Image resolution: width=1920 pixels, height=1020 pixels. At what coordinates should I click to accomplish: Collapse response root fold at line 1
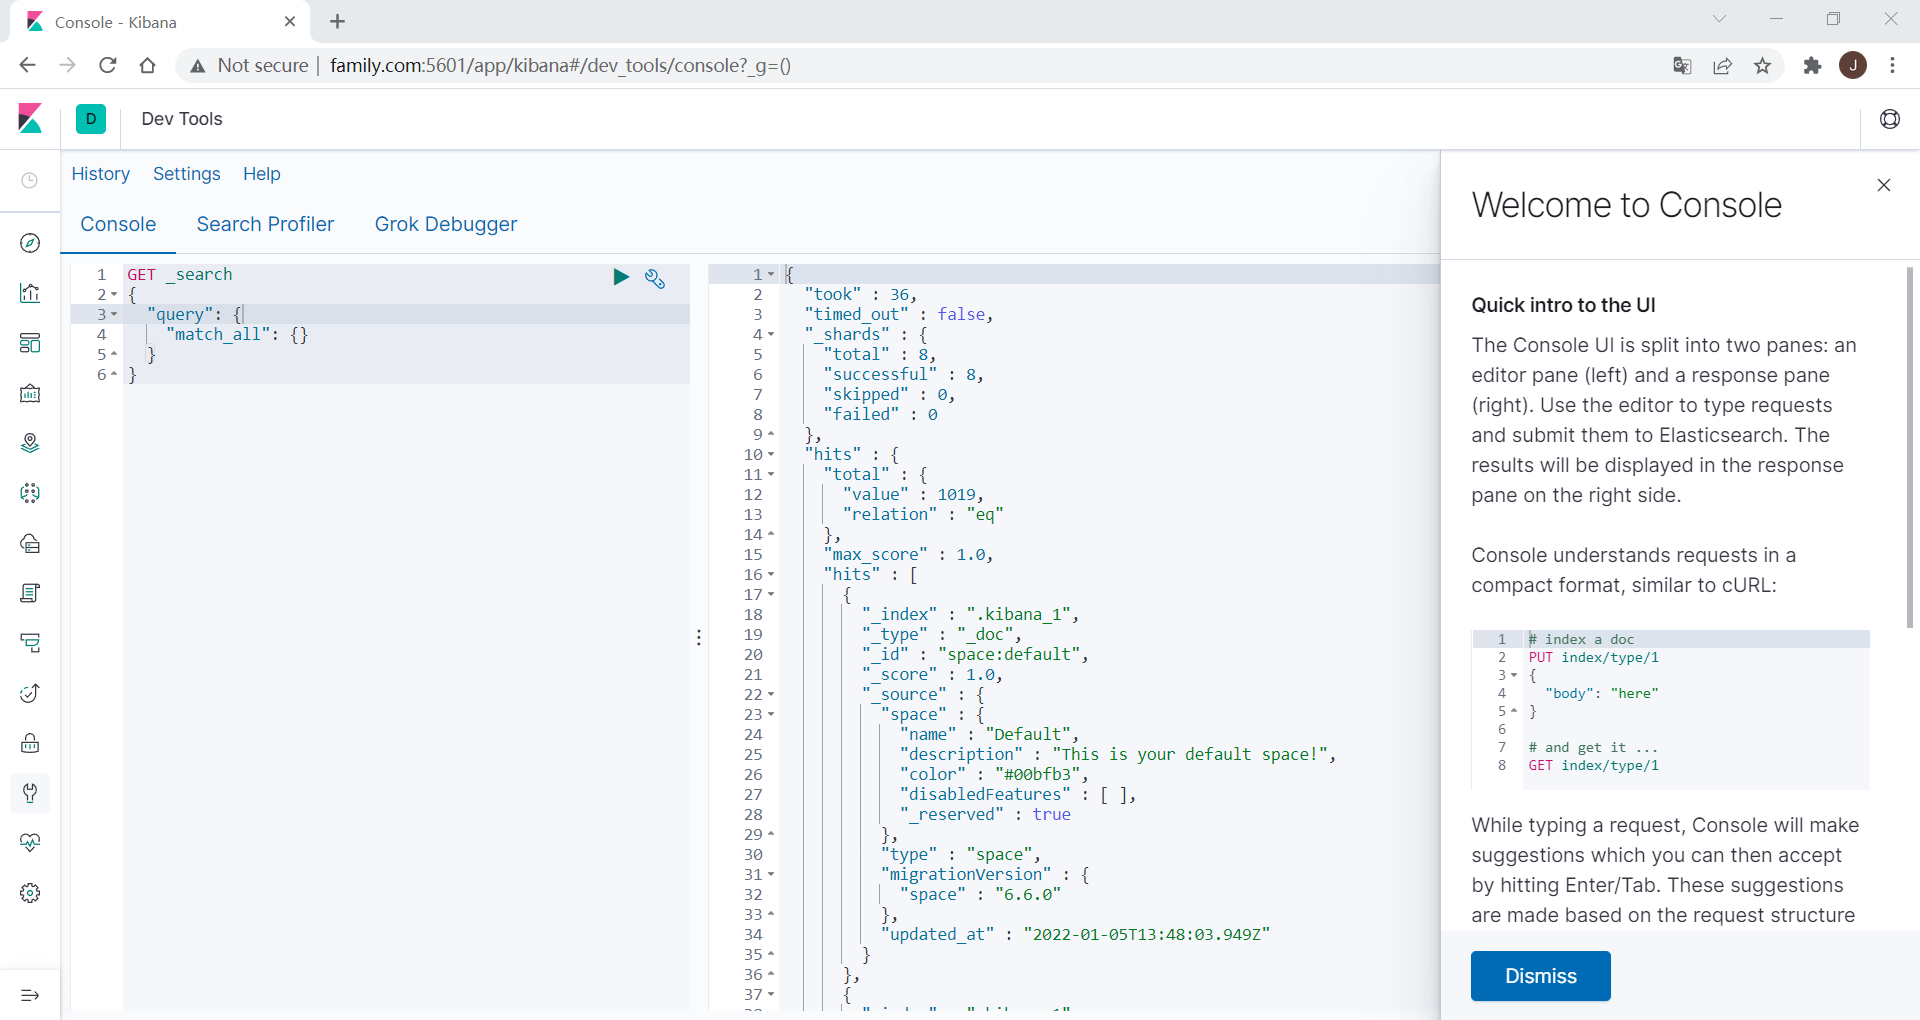coord(771,275)
